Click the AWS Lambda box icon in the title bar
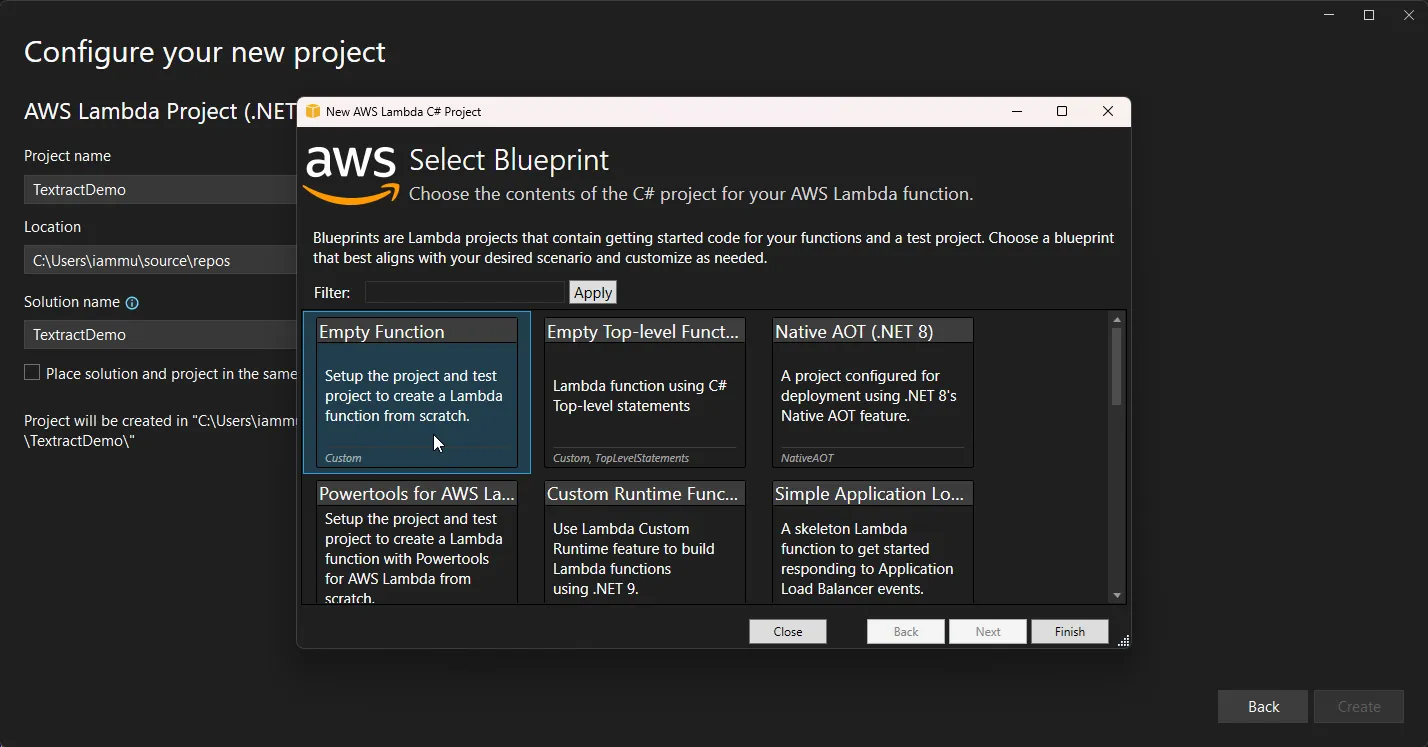Viewport: 1428px width, 747px height. coord(313,111)
